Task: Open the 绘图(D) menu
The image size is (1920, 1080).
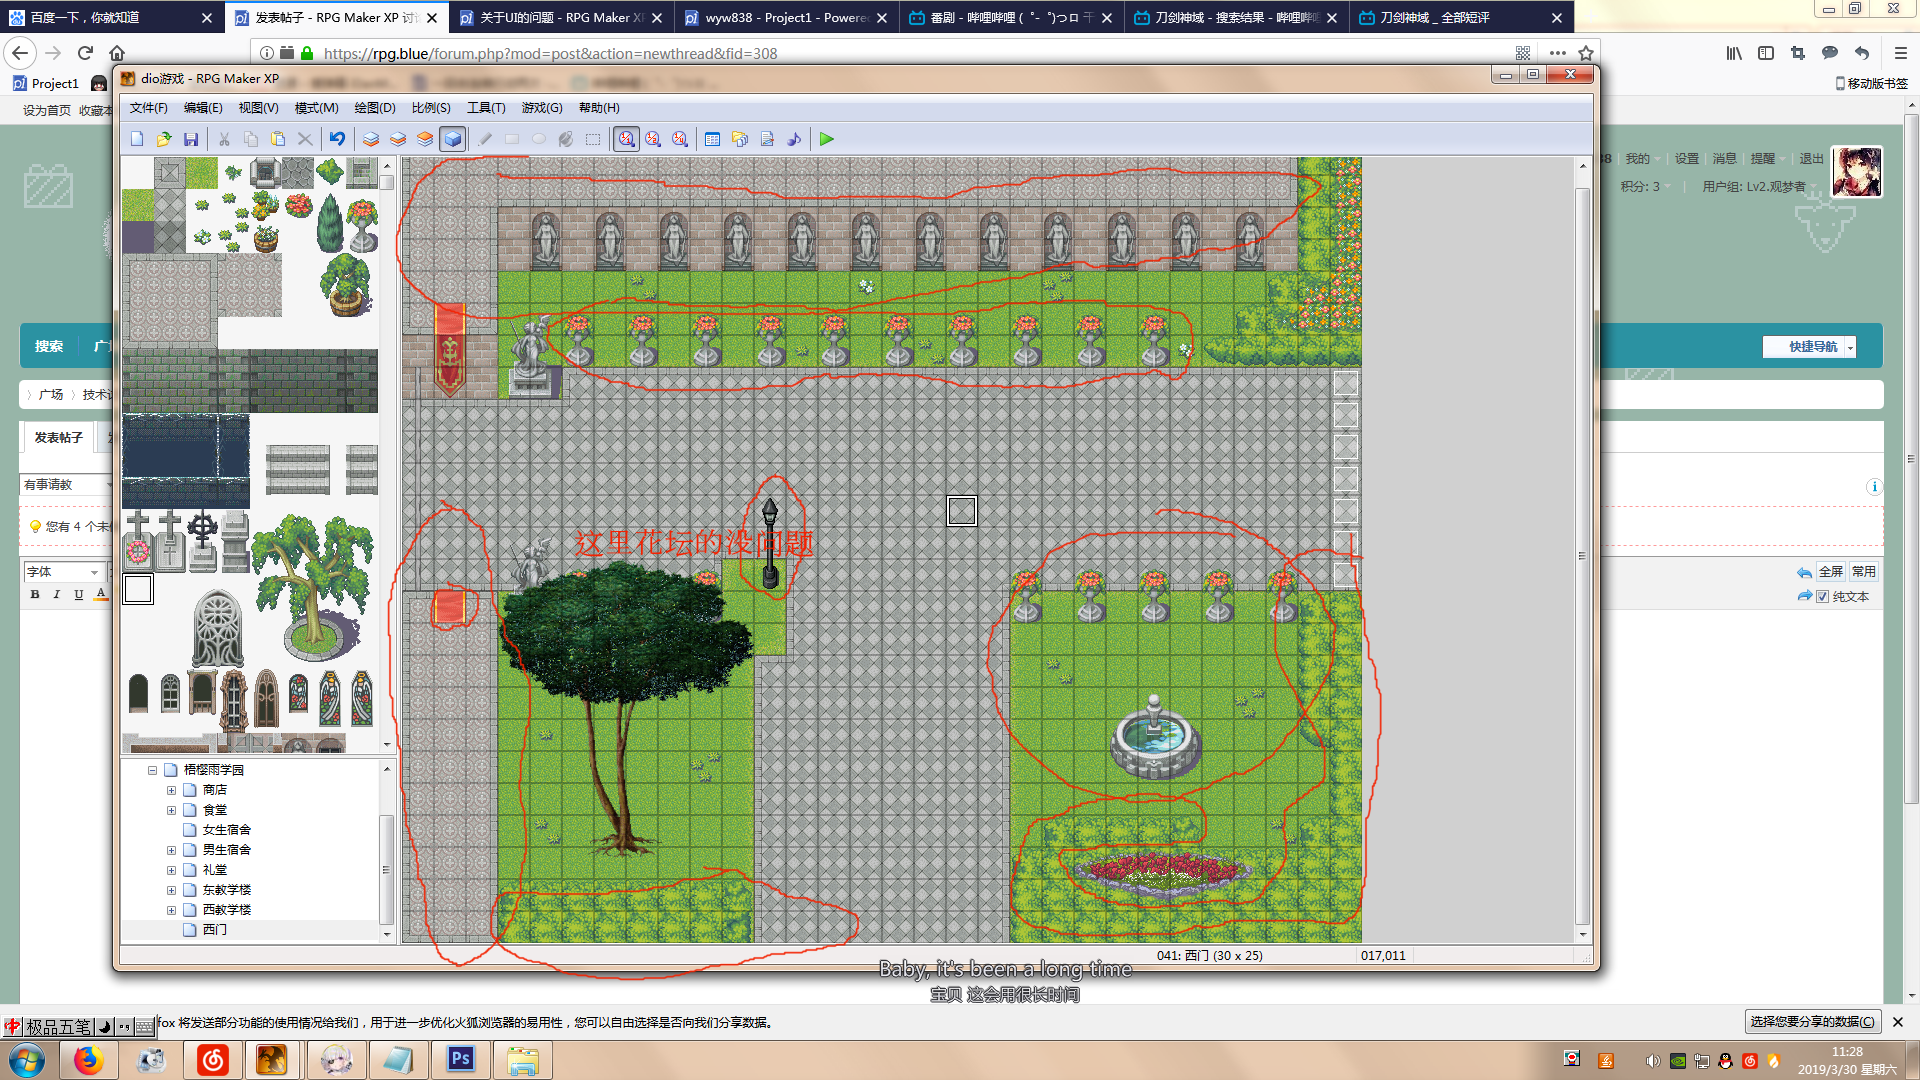Action: tap(375, 108)
